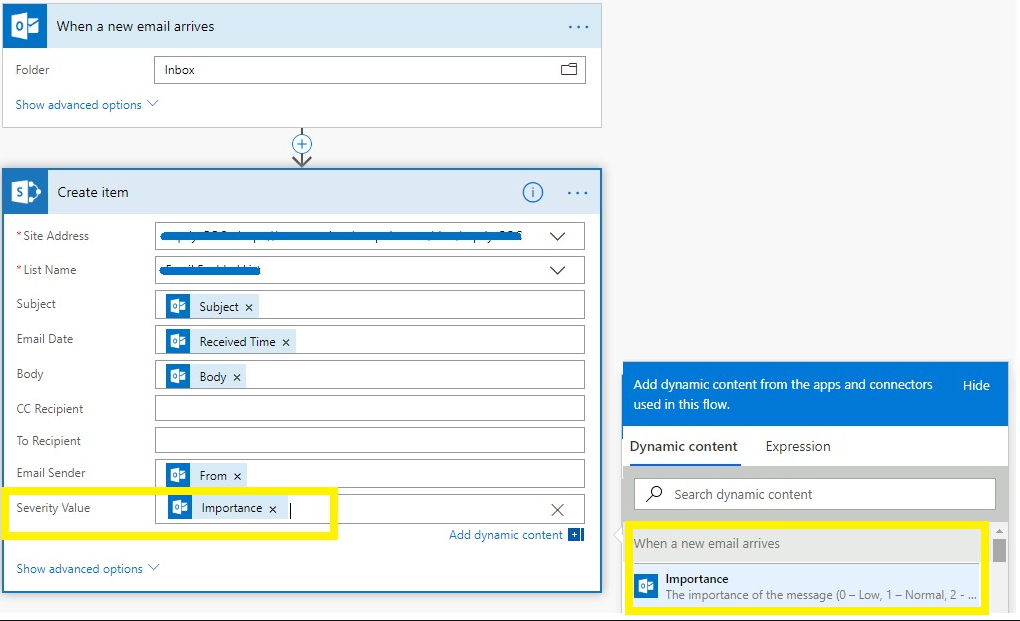Remove the Importance token from Severity Value
The height and width of the screenshot is (621, 1020).
click(272, 509)
